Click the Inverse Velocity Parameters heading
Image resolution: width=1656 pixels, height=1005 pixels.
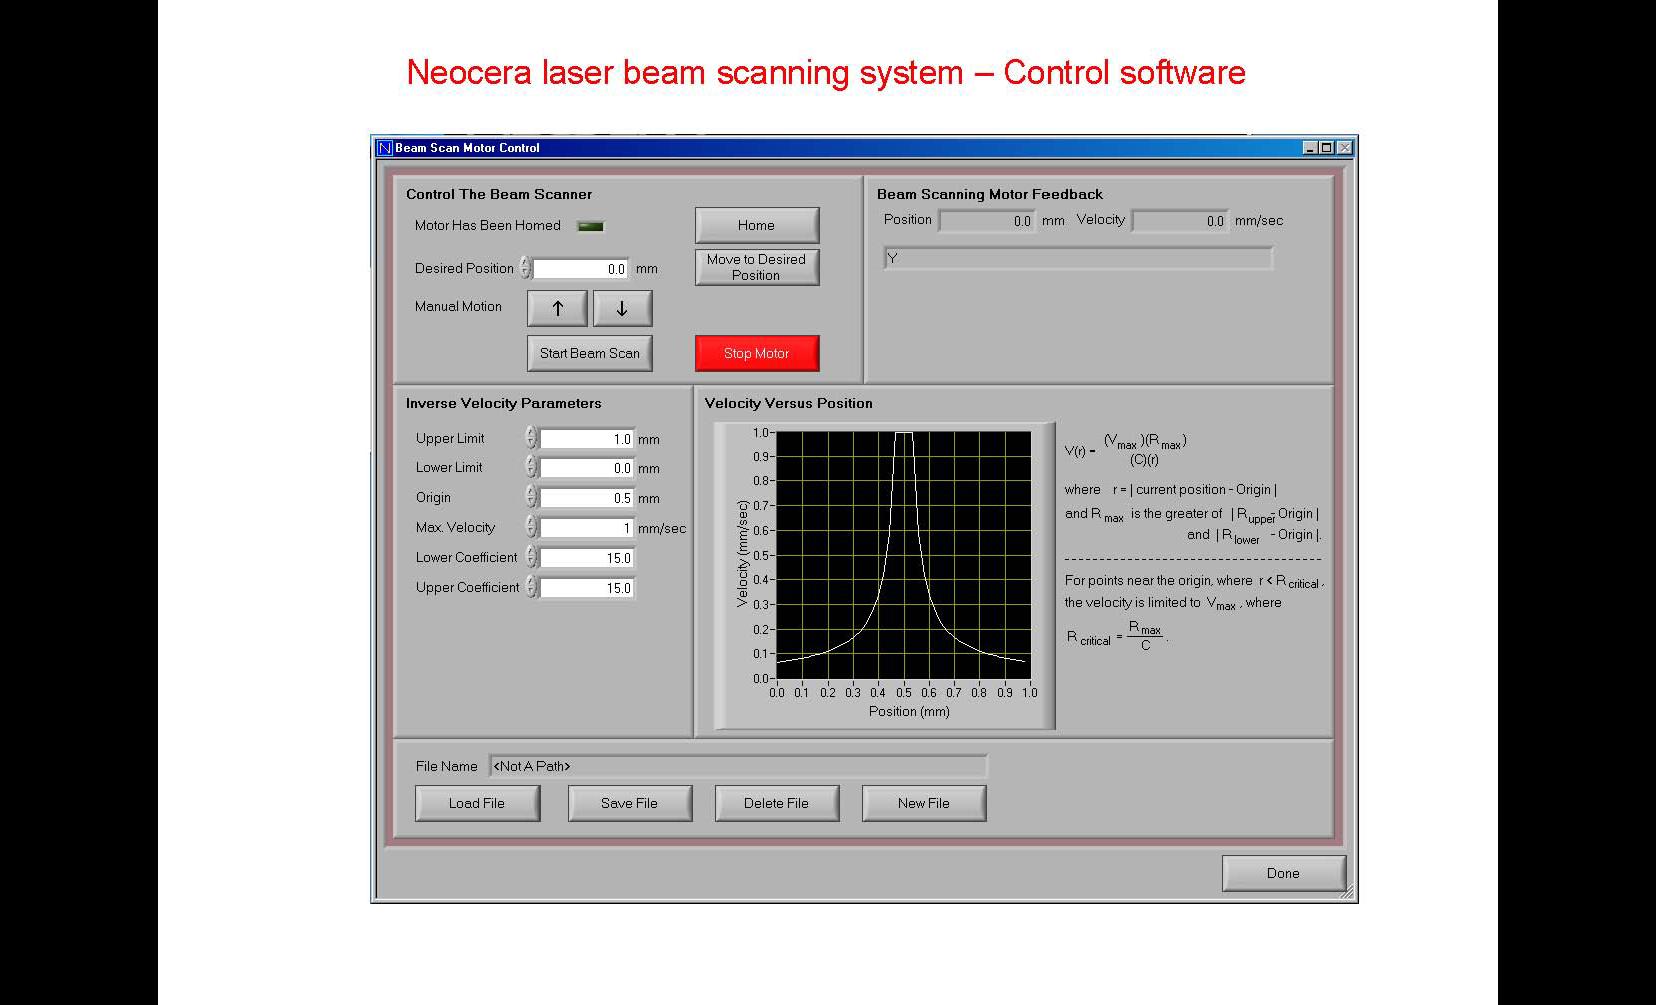pos(504,403)
